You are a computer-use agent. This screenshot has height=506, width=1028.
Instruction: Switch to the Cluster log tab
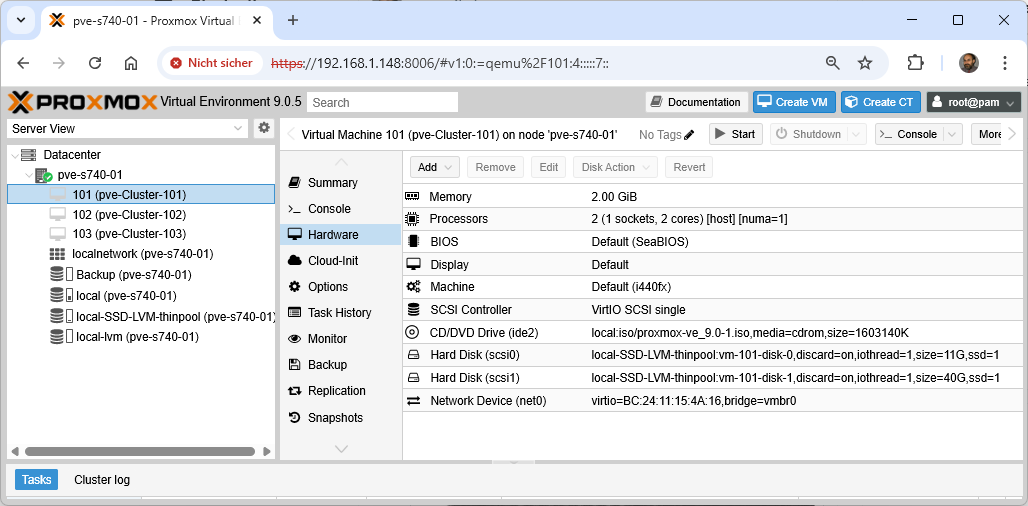click(x=102, y=480)
